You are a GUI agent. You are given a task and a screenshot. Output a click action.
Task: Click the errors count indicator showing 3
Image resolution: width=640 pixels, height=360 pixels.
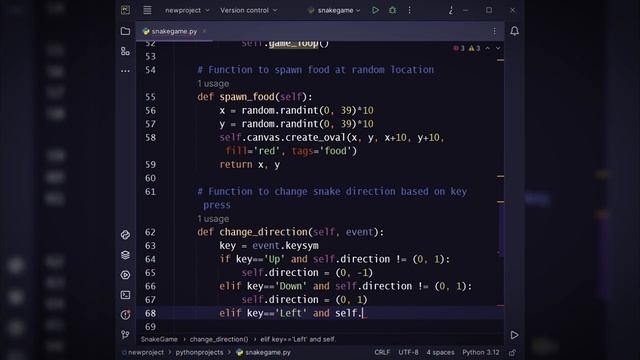coord(459,48)
